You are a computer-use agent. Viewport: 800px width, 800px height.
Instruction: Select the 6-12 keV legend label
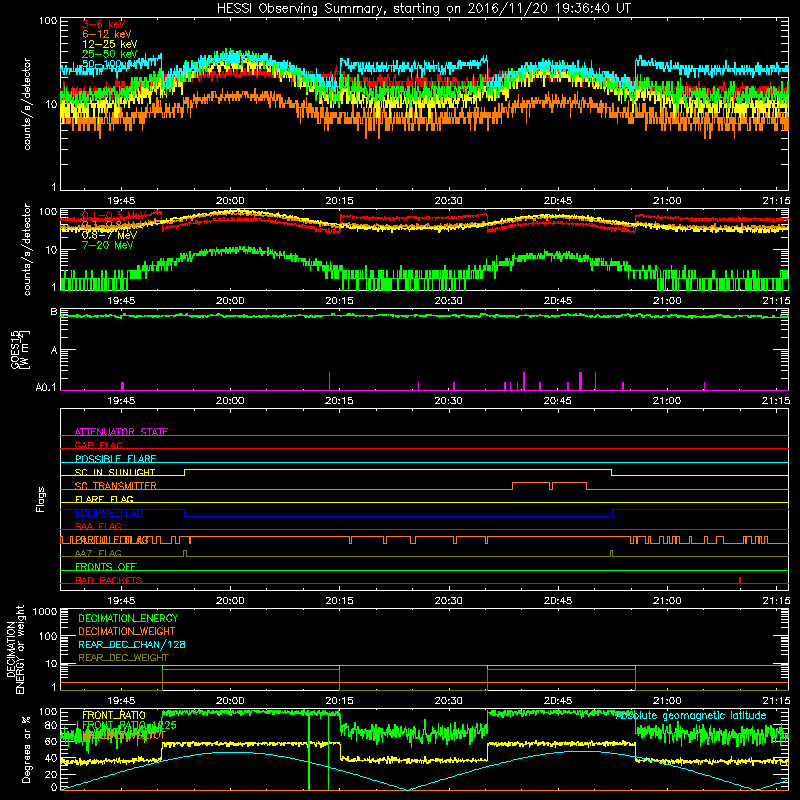point(107,34)
